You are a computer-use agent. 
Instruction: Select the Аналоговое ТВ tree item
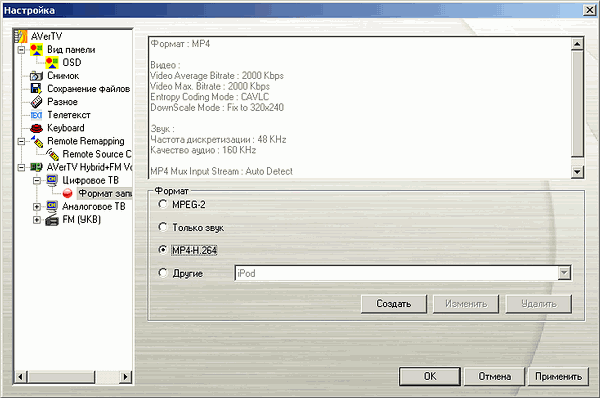[x=94, y=207]
